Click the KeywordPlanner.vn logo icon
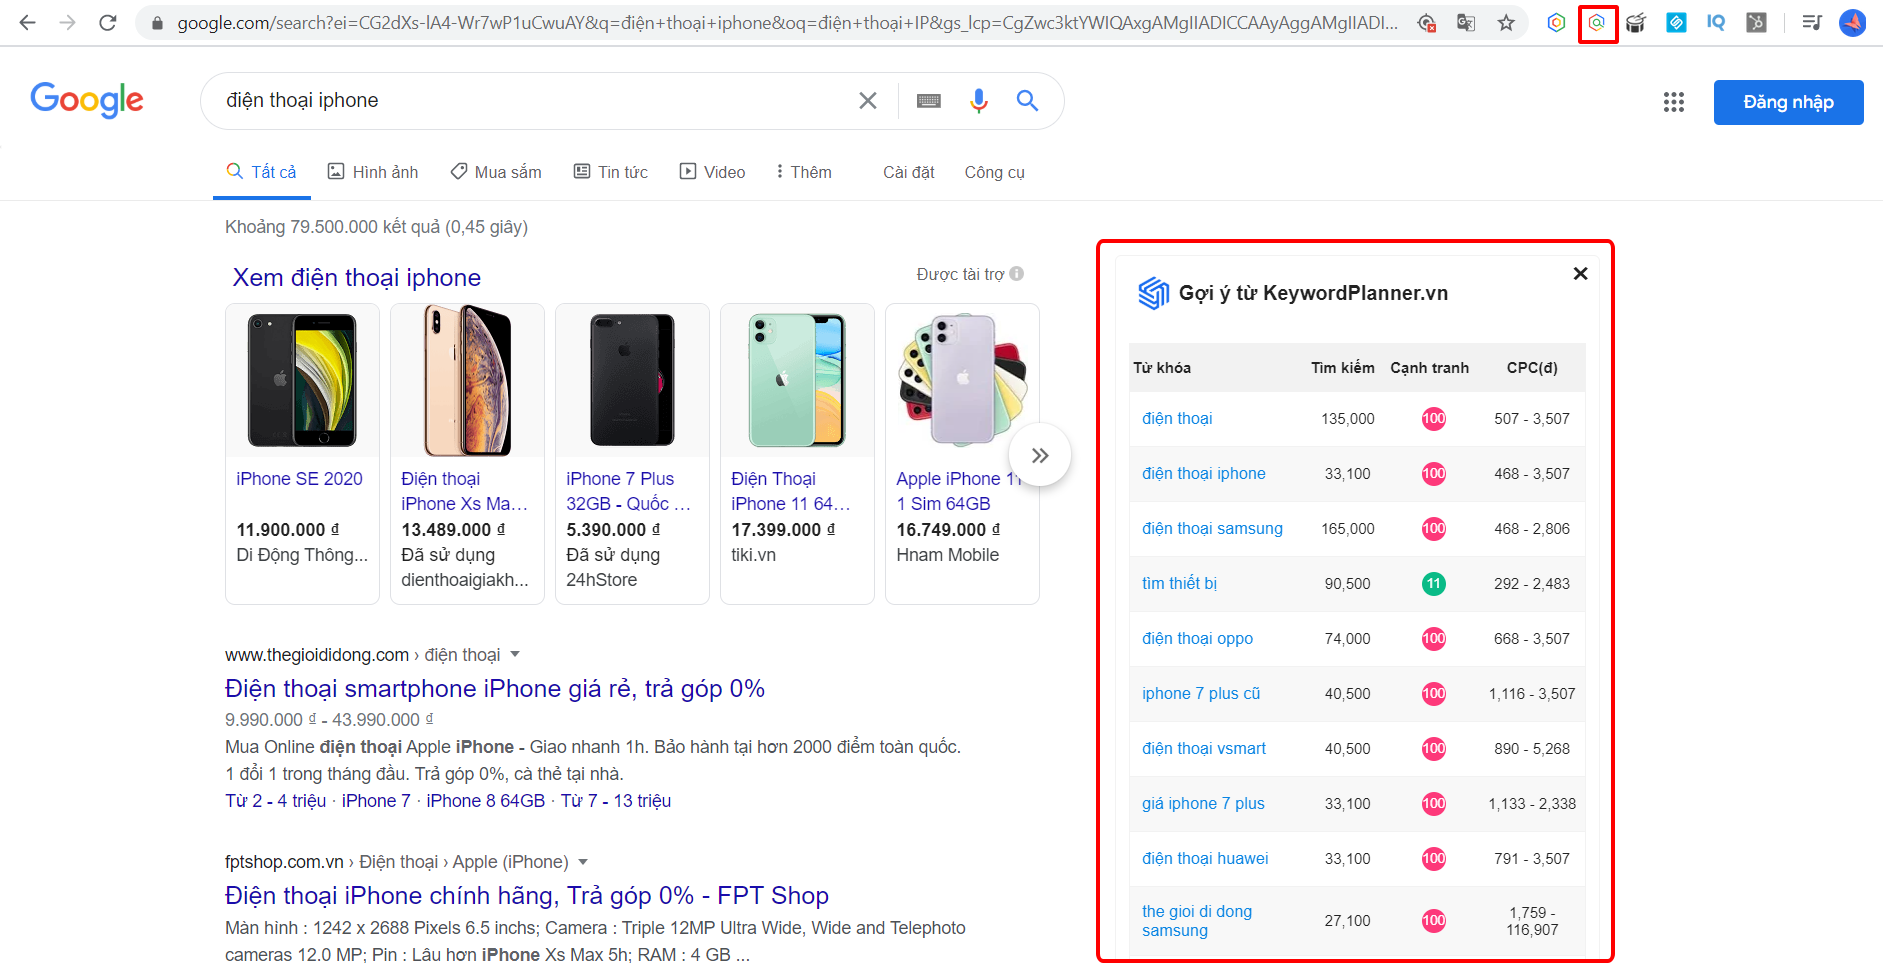 click(1154, 293)
